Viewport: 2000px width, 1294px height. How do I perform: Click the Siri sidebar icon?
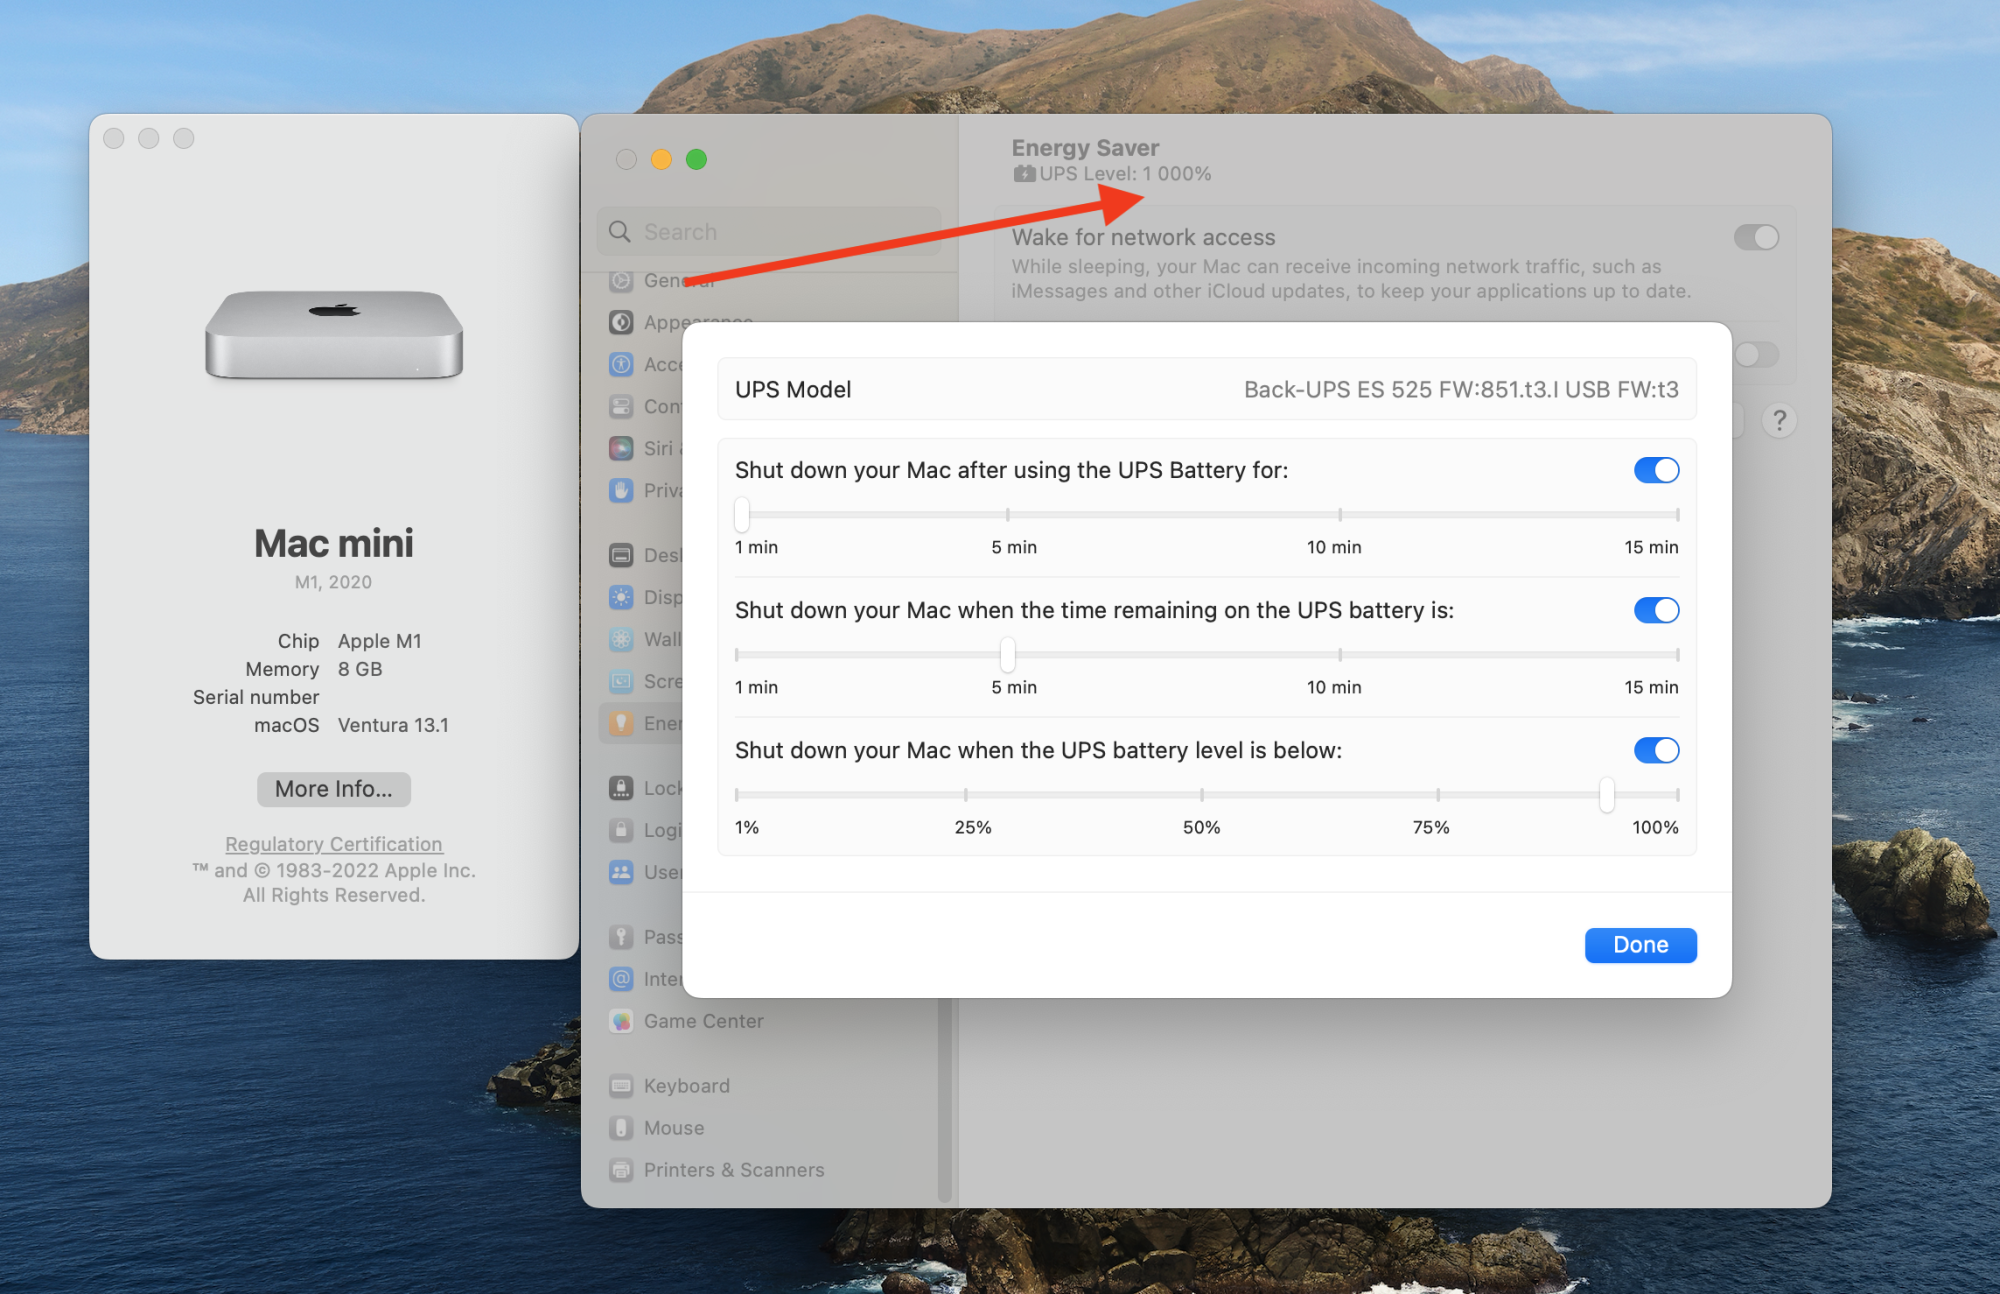621,448
